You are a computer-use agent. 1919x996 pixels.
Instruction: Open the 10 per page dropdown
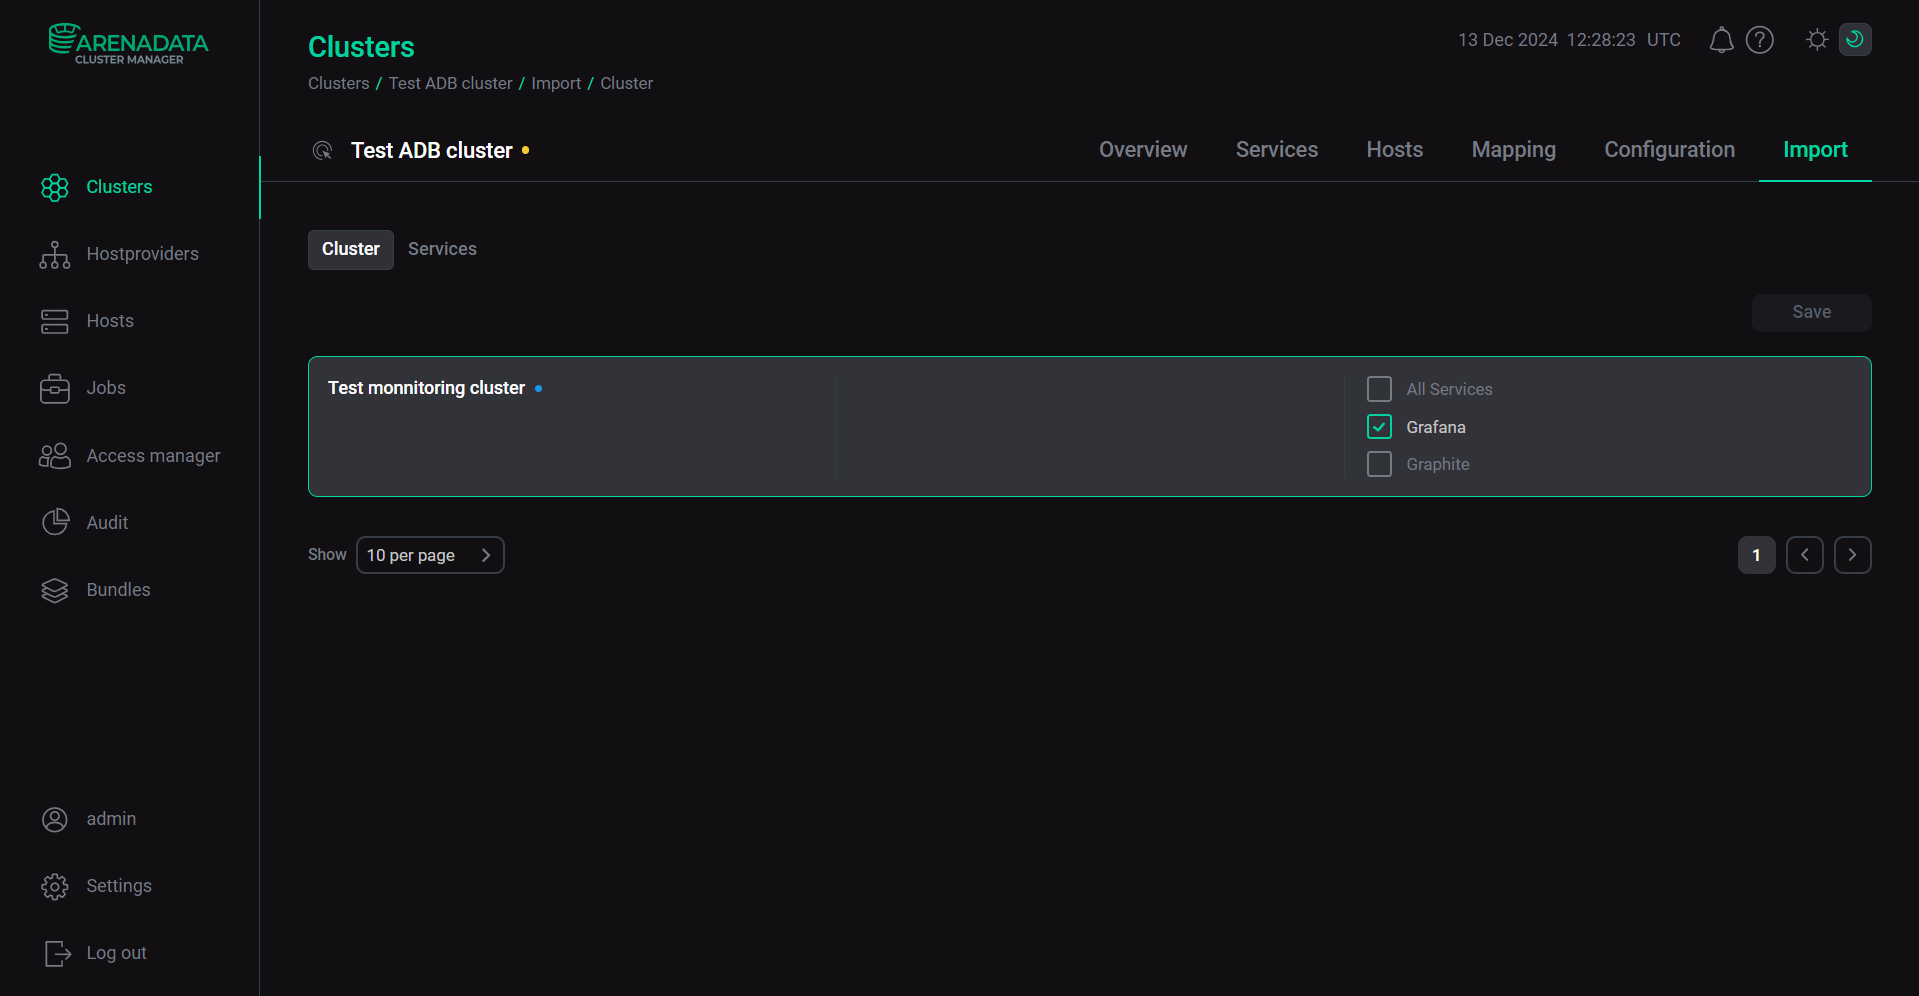click(430, 555)
